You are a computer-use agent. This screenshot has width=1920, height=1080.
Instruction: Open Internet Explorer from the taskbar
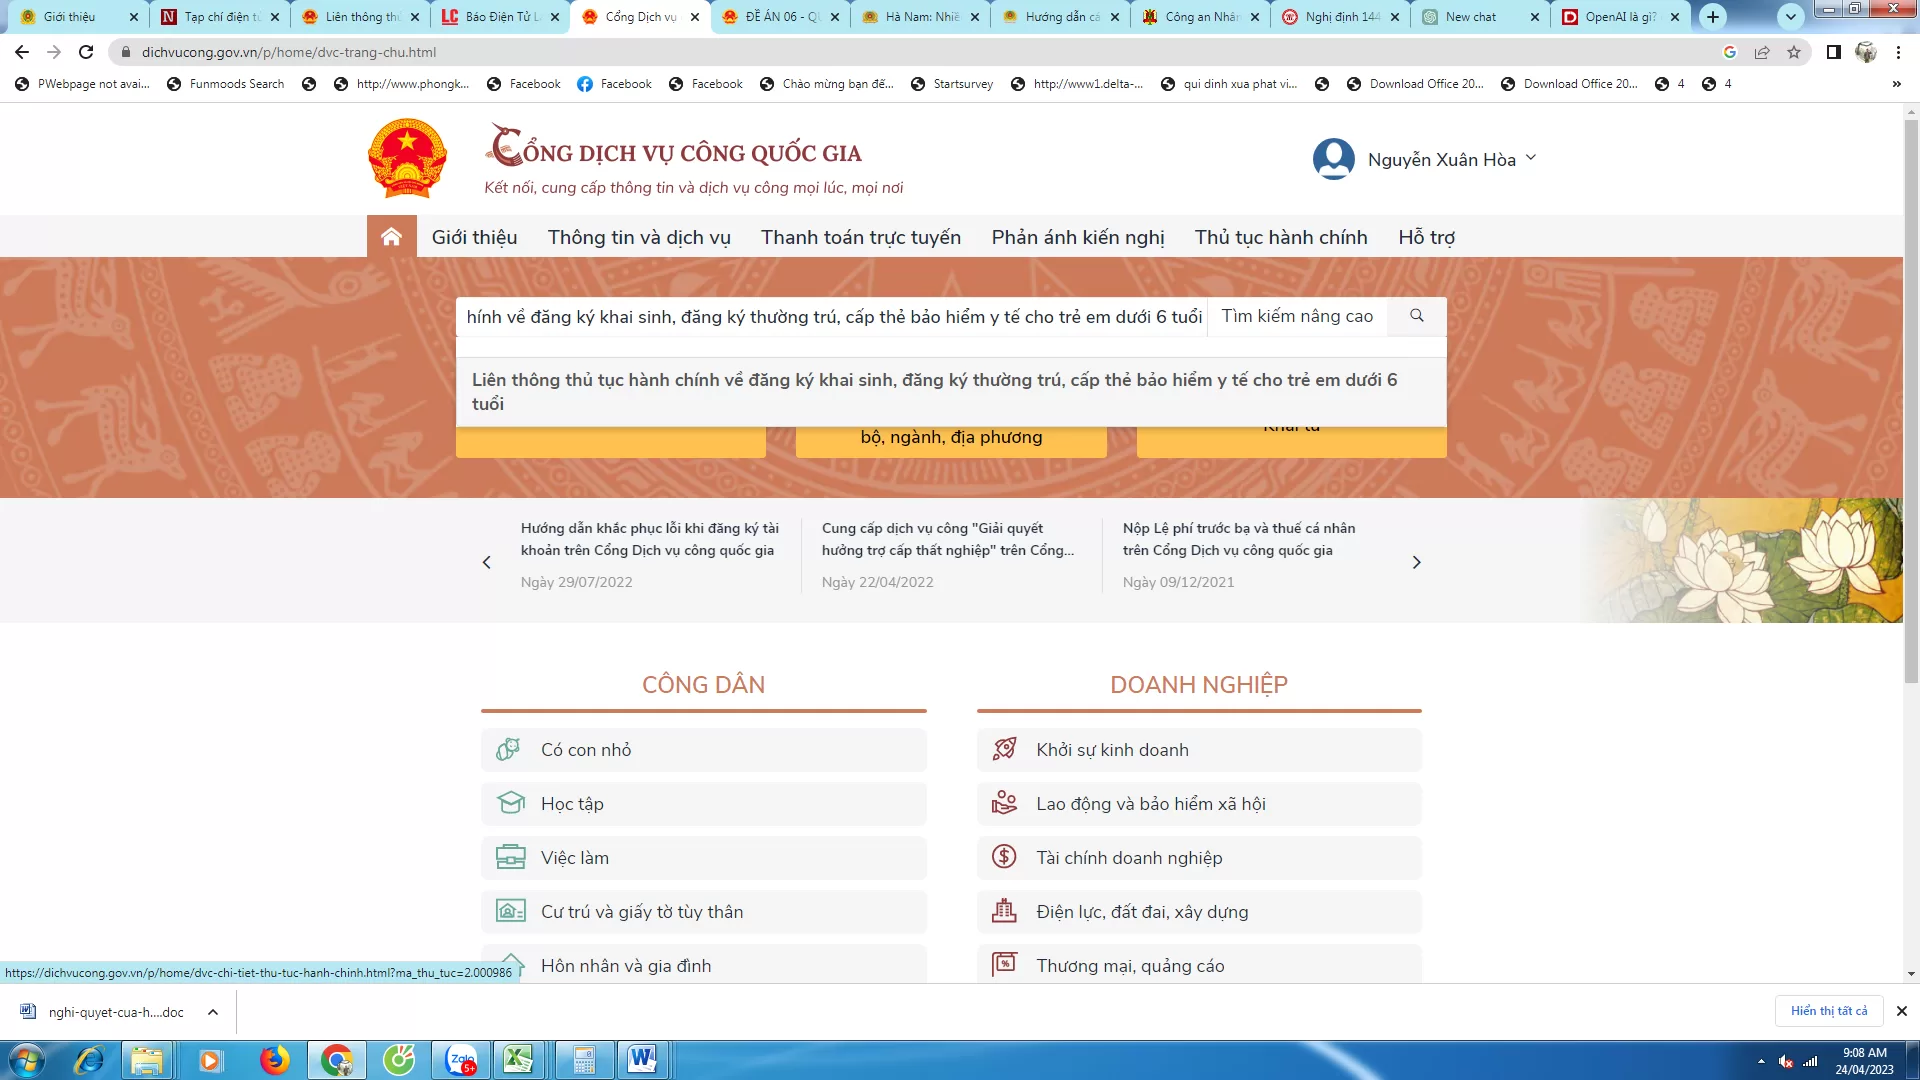tap(89, 1060)
